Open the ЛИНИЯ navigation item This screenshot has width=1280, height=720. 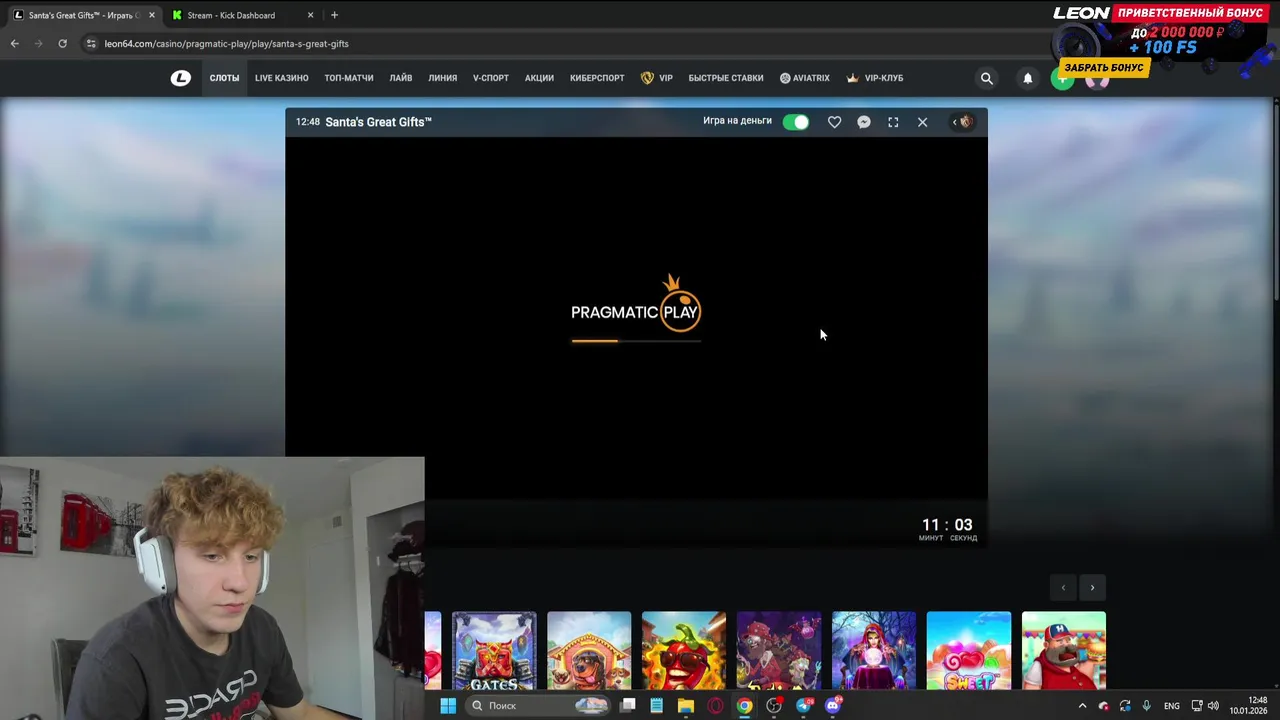[x=442, y=78]
